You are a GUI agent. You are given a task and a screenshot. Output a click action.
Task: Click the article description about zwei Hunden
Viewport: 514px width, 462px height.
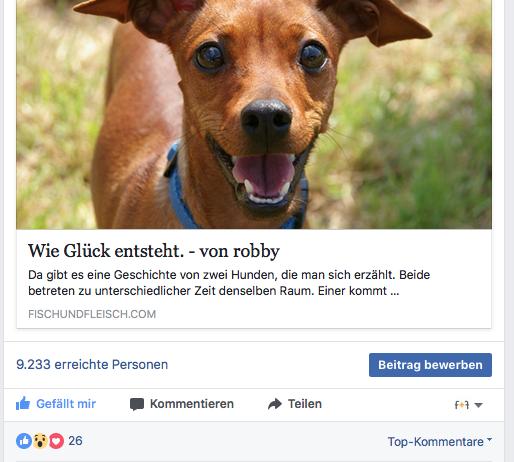(229, 283)
